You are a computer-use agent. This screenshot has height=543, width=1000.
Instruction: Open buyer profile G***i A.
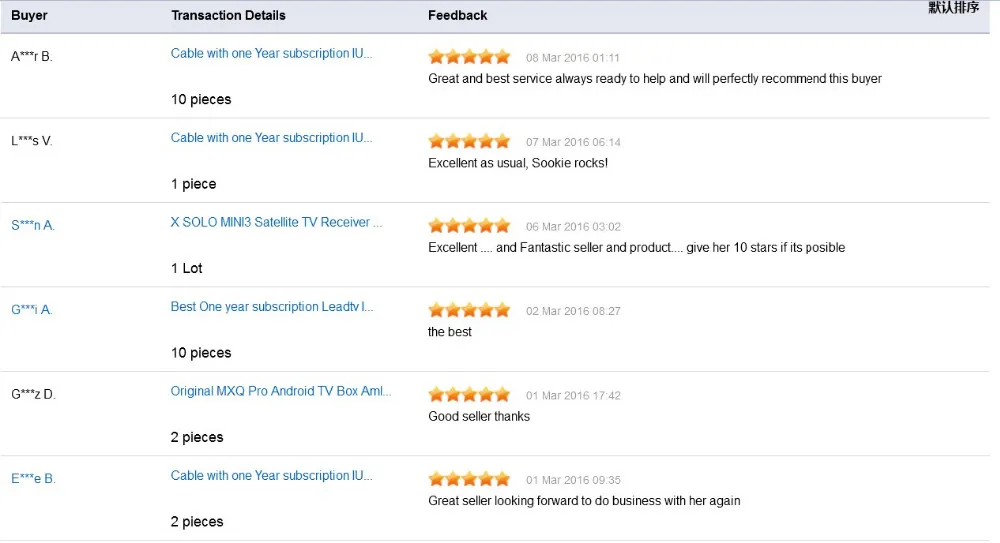pos(32,309)
